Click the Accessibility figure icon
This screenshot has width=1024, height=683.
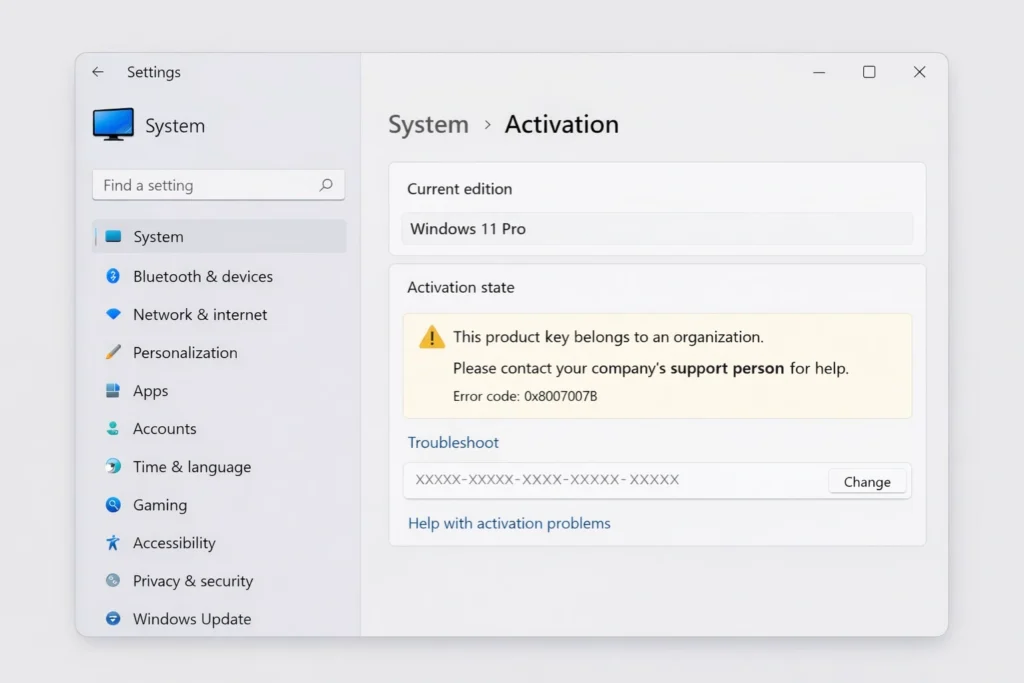coord(113,543)
